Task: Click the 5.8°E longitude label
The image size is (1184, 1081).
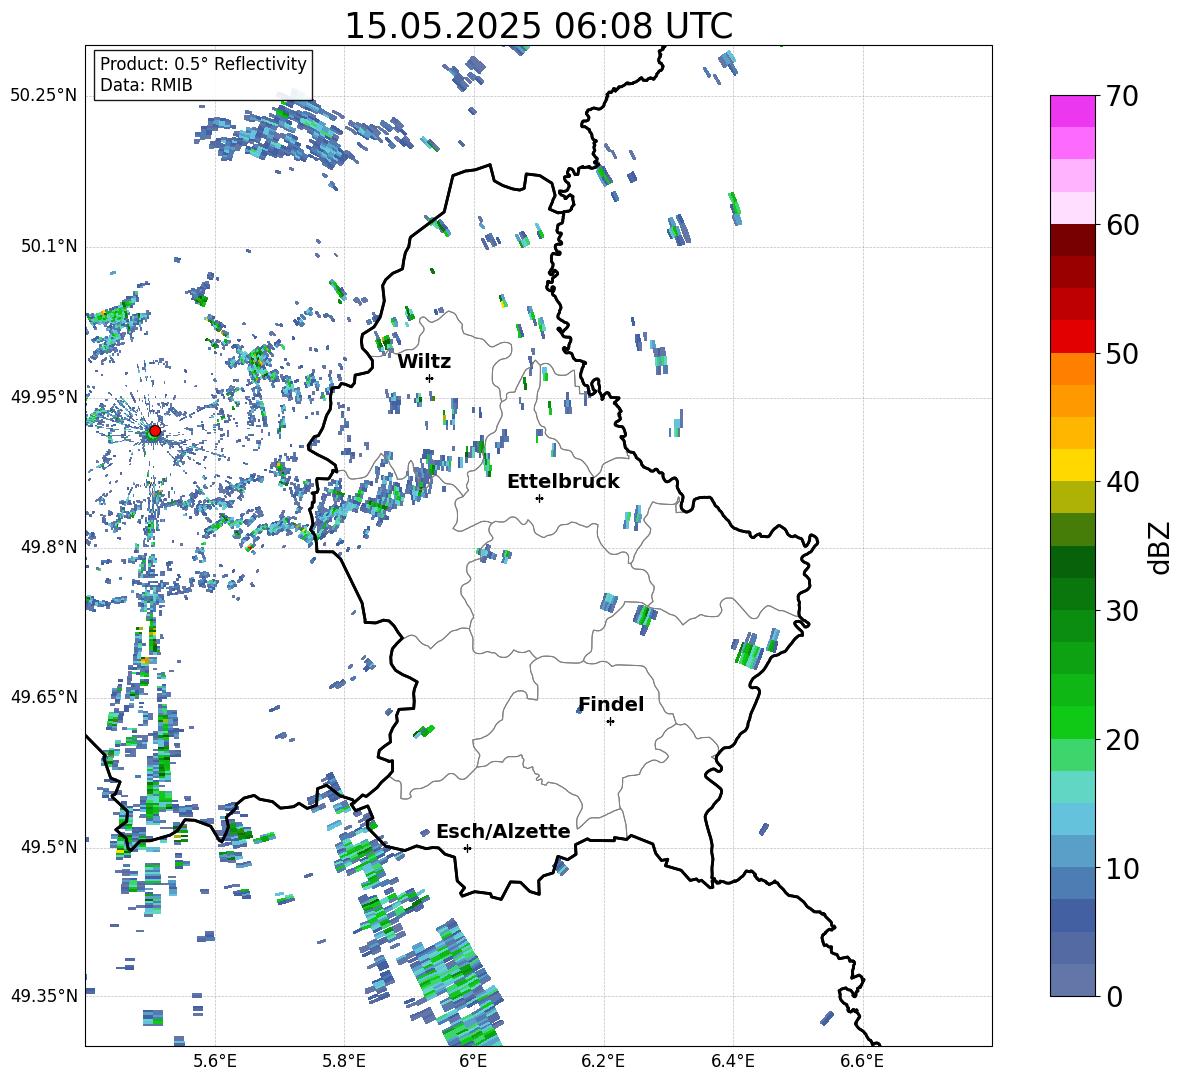Action: (345, 1062)
